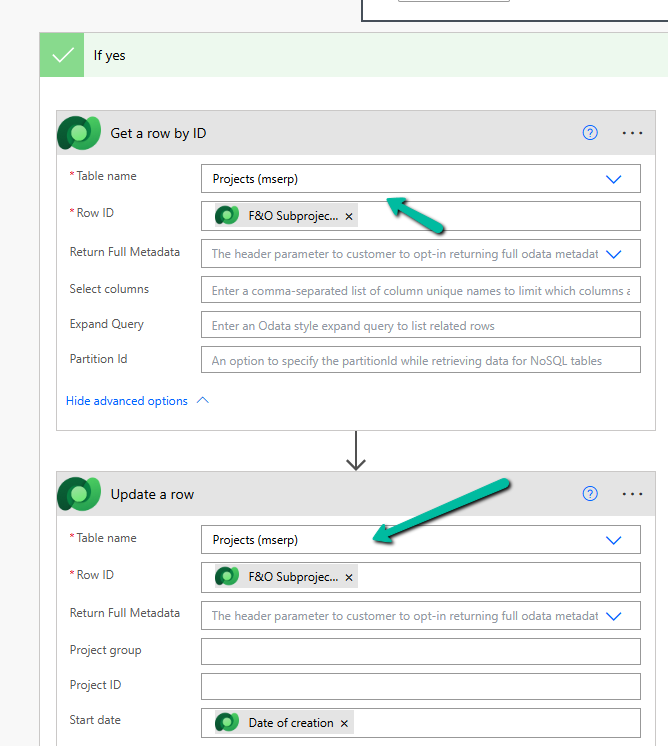Click the chevron next to Hide advanced options
This screenshot has width=668, height=746.
(x=203, y=400)
